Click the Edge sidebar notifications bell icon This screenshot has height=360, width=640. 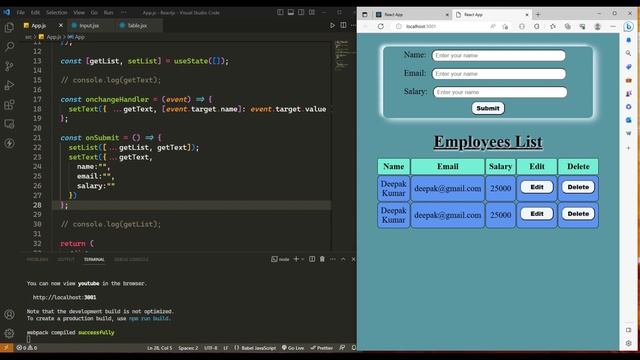[629, 40]
